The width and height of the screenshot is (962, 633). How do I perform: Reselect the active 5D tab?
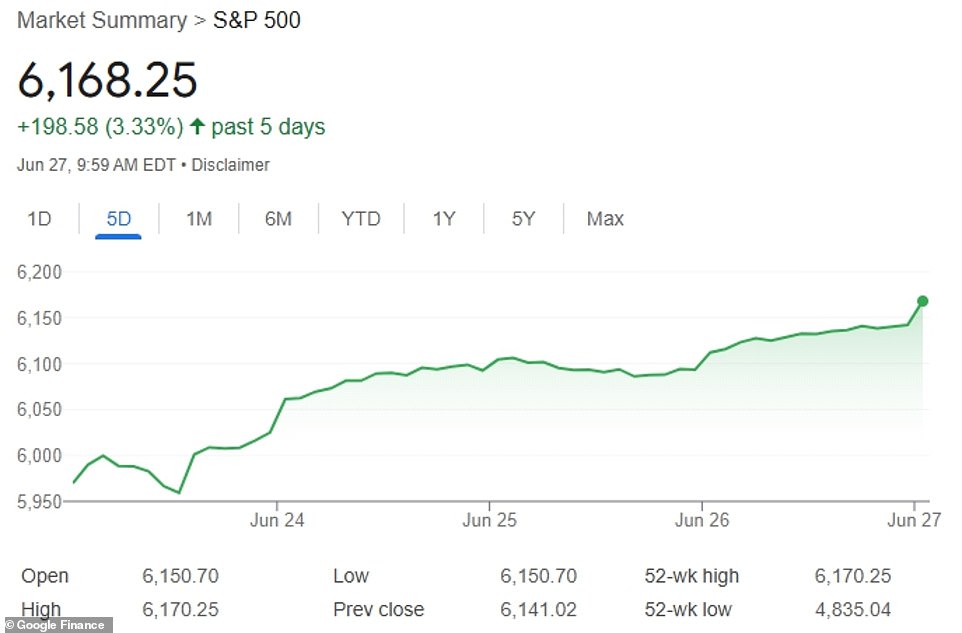click(x=117, y=218)
